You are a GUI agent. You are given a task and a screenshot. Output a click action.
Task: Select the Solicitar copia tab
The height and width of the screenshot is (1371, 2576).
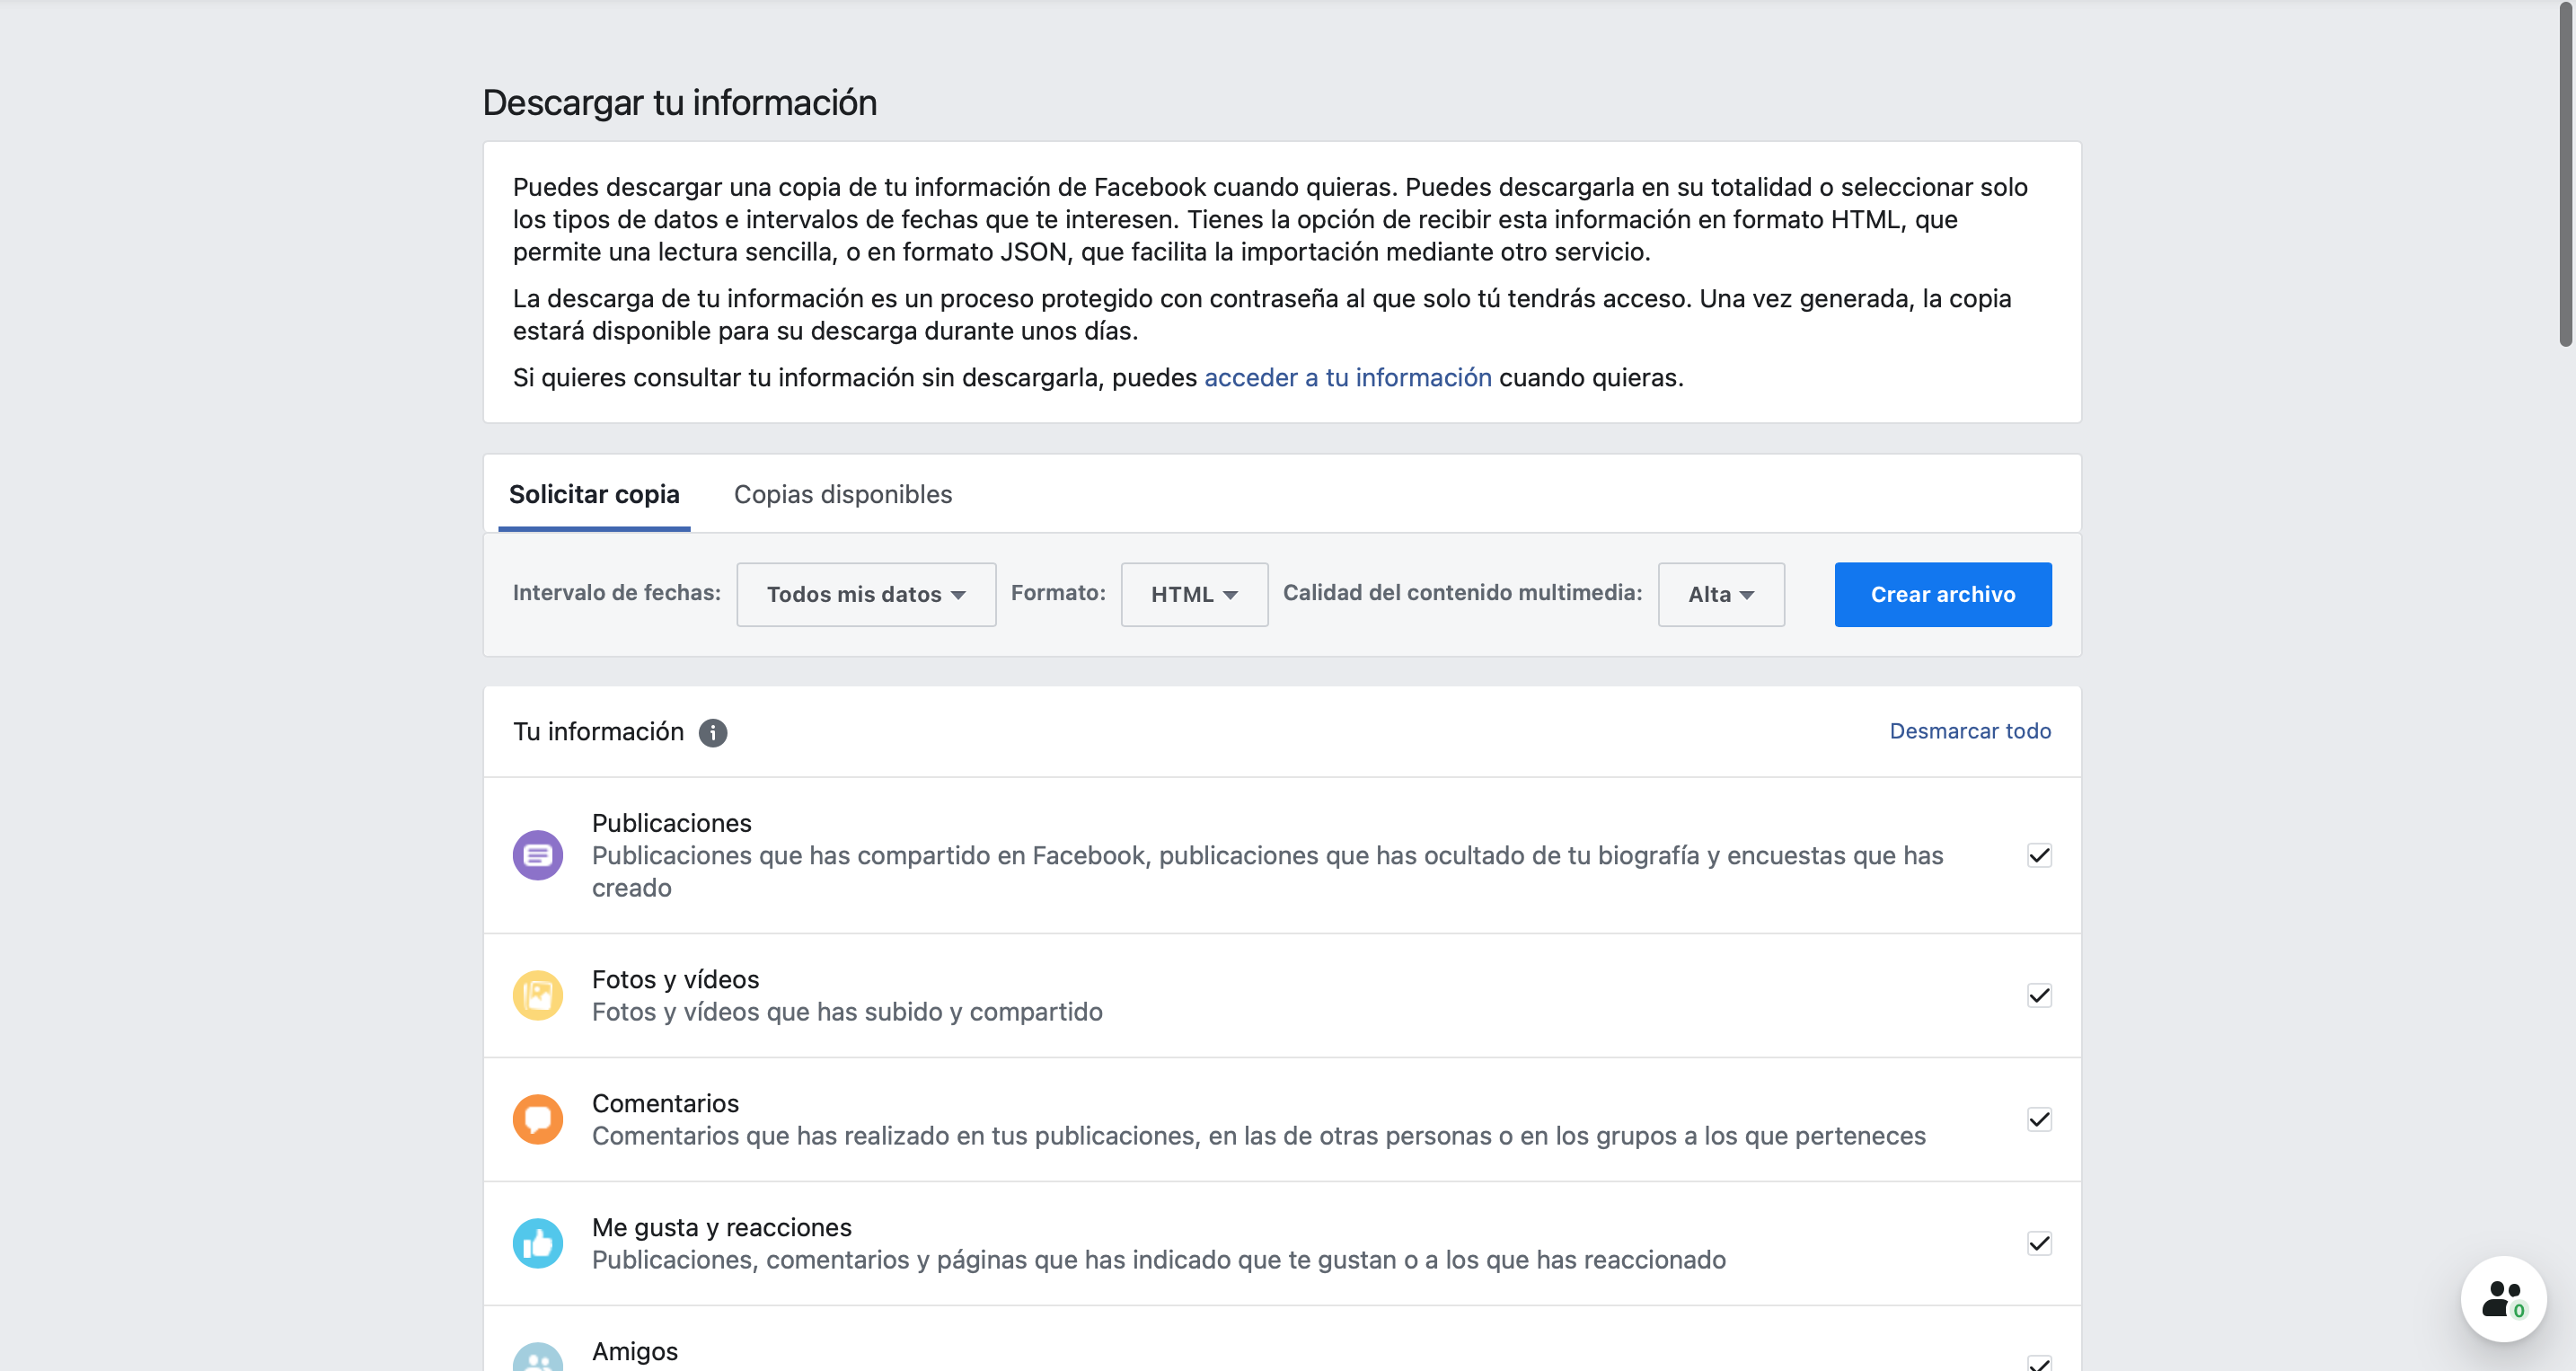click(x=594, y=494)
